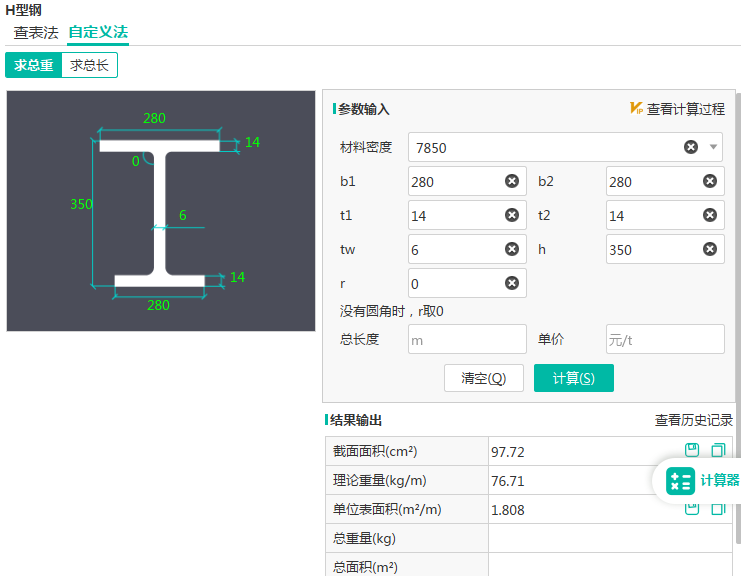741x576 pixels.
Task: Clear the tw value with its X icon
Action: (x=512, y=249)
